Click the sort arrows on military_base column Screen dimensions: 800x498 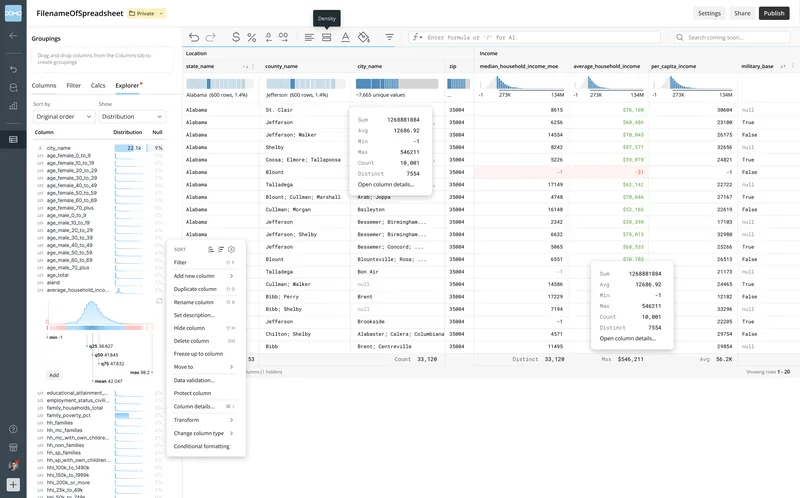783,66
